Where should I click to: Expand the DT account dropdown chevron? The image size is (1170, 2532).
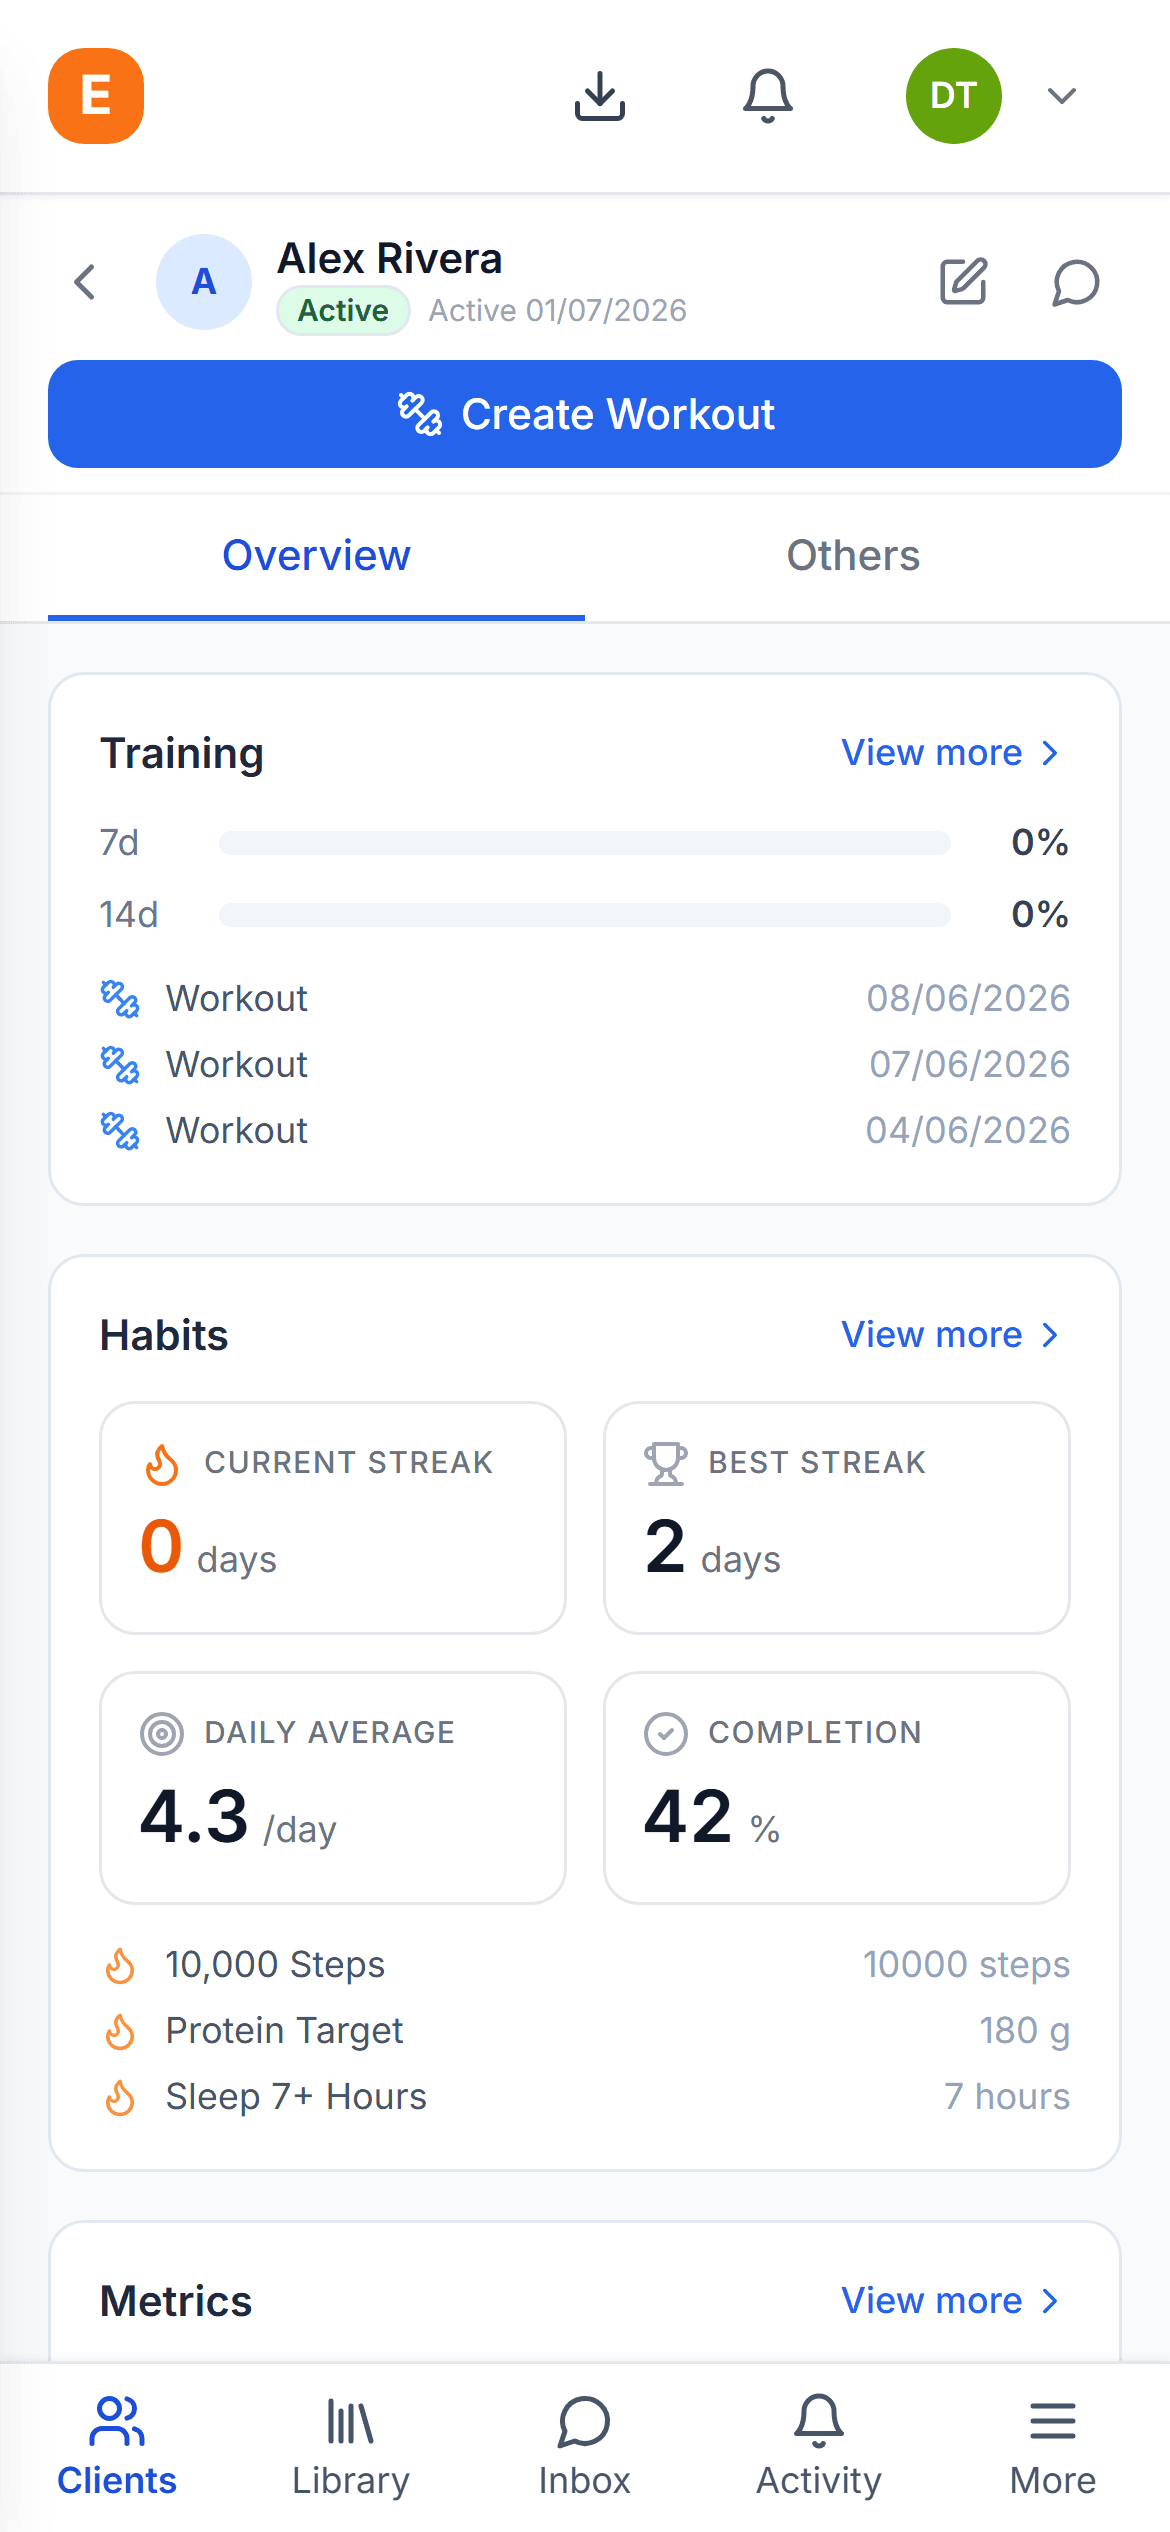point(1062,96)
